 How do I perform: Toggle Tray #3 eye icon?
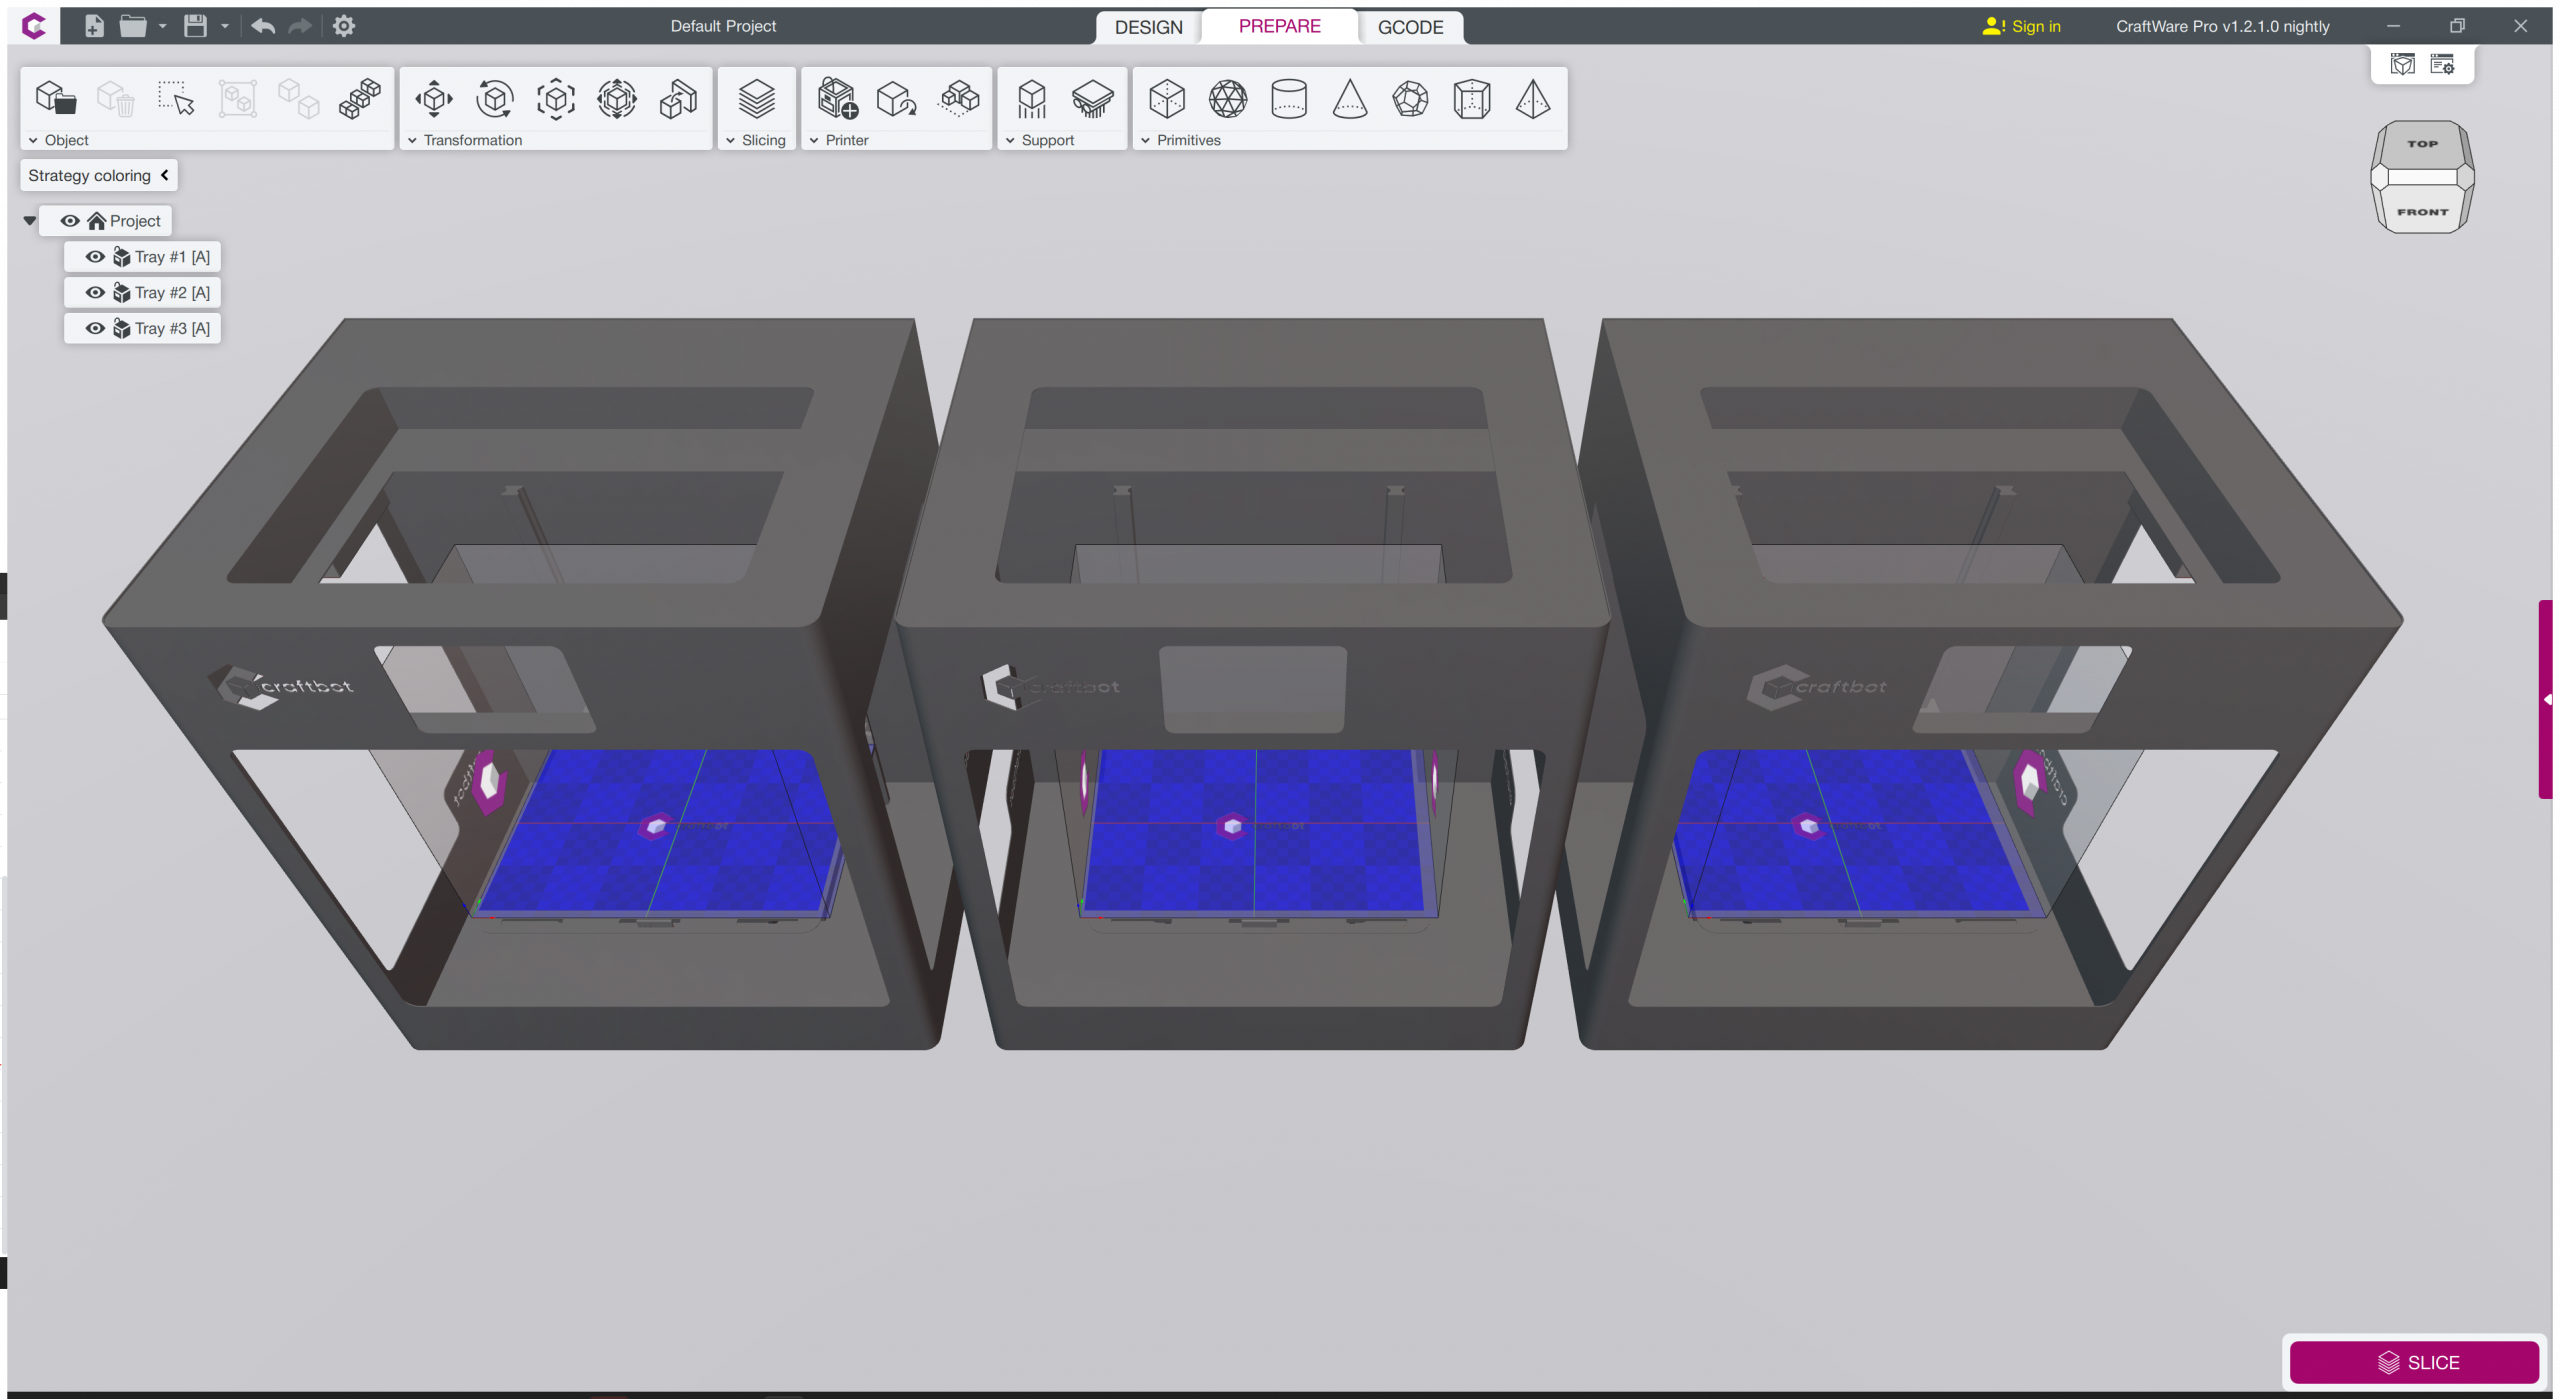pyautogui.click(x=95, y=329)
